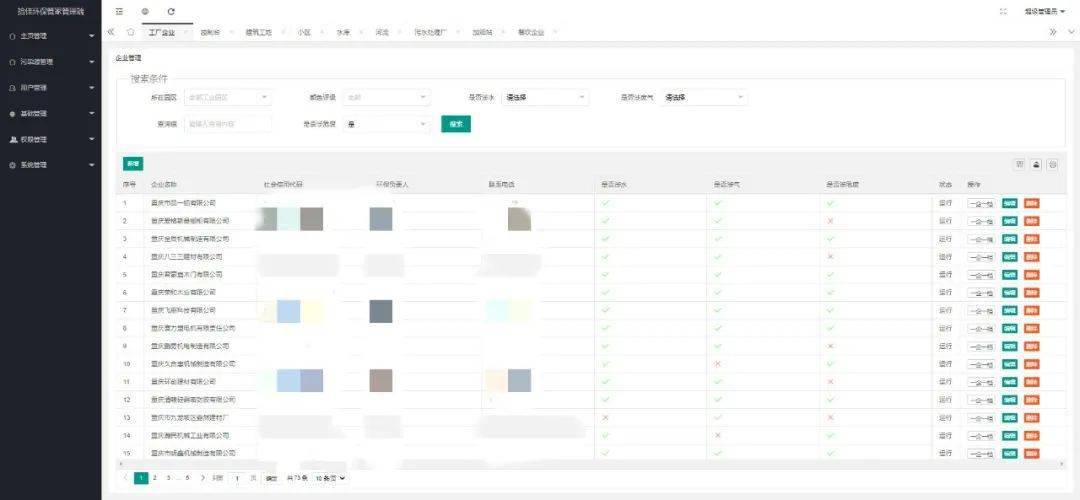Click the green 搜索 search button

pyautogui.click(x=455, y=124)
